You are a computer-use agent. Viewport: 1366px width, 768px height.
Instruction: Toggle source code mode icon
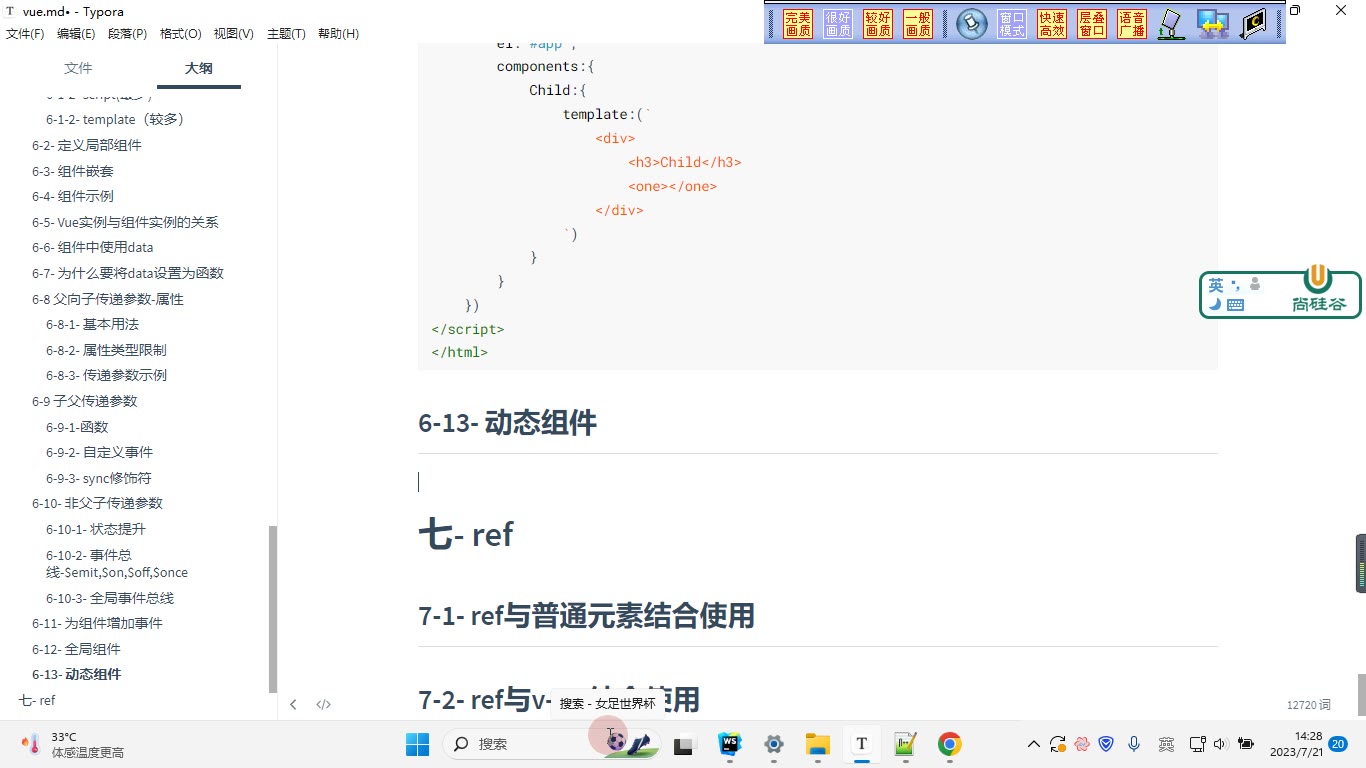[323, 704]
